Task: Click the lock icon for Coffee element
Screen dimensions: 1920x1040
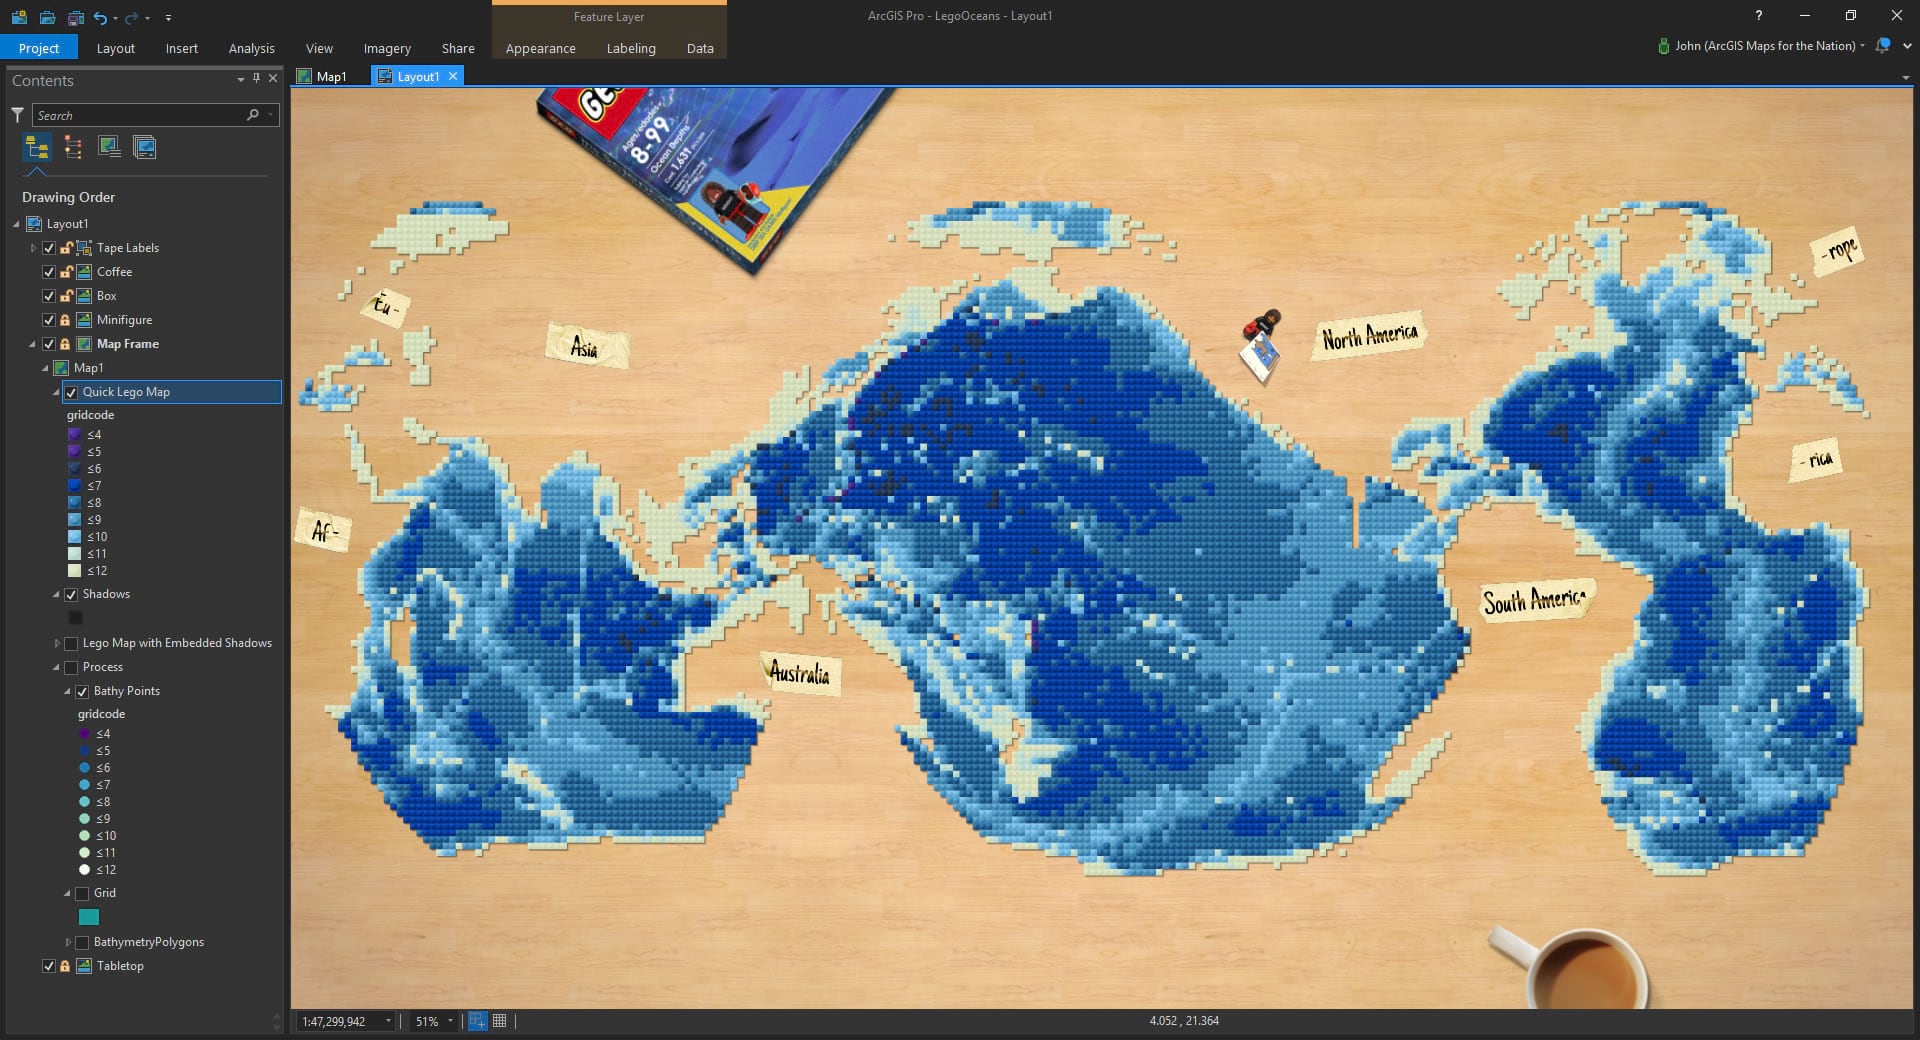Action: point(65,271)
